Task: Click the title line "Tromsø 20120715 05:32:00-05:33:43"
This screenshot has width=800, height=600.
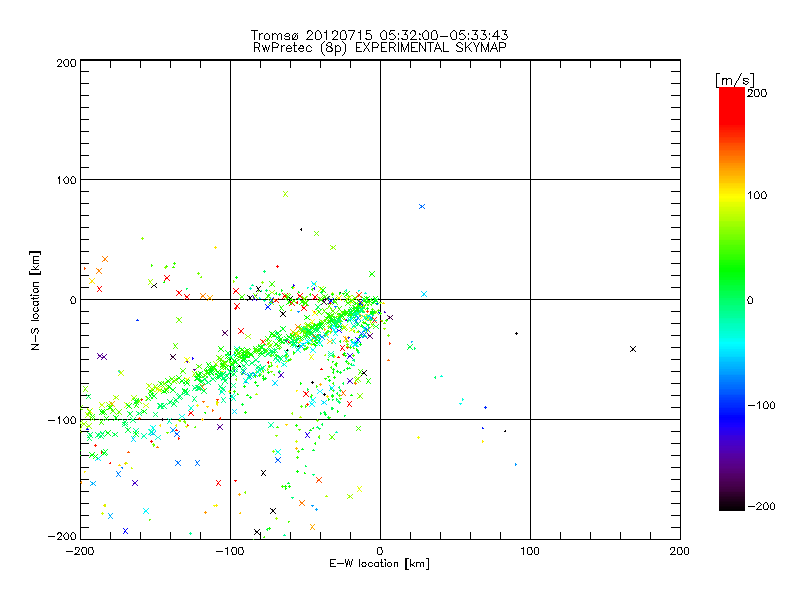Action: click(x=379, y=35)
